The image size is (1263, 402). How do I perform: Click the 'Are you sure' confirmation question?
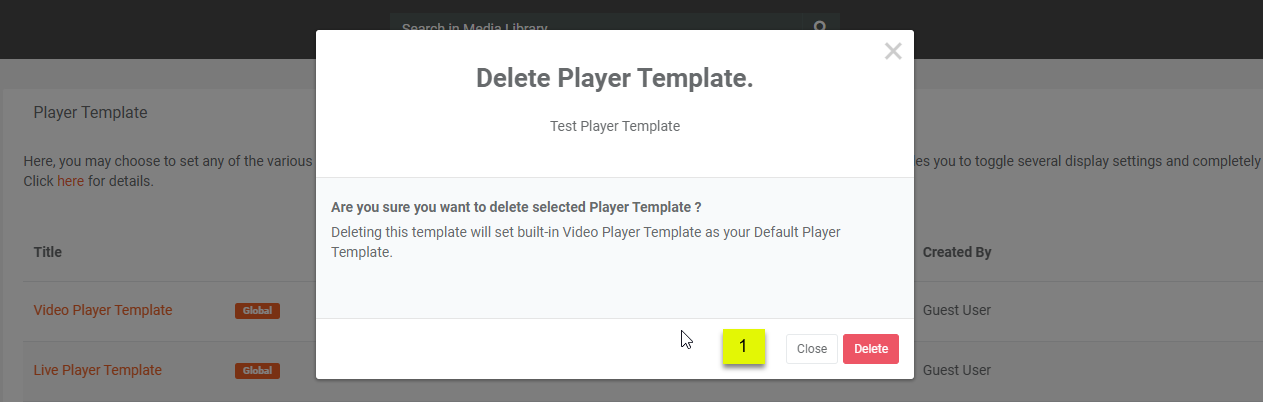click(516, 207)
